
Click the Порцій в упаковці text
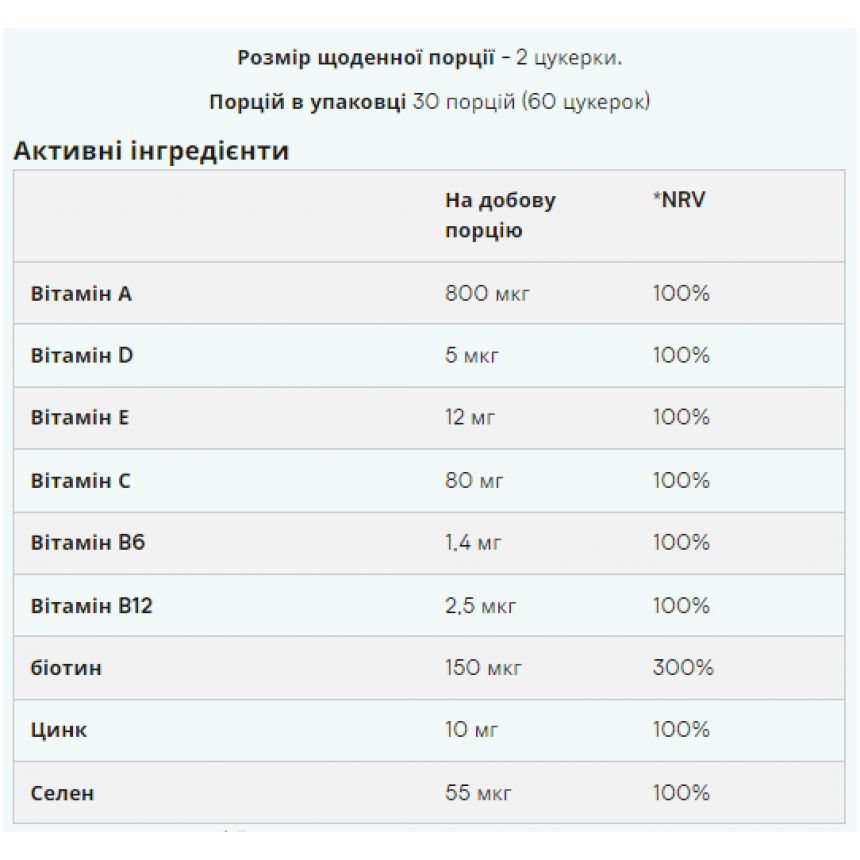coord(308,101)
